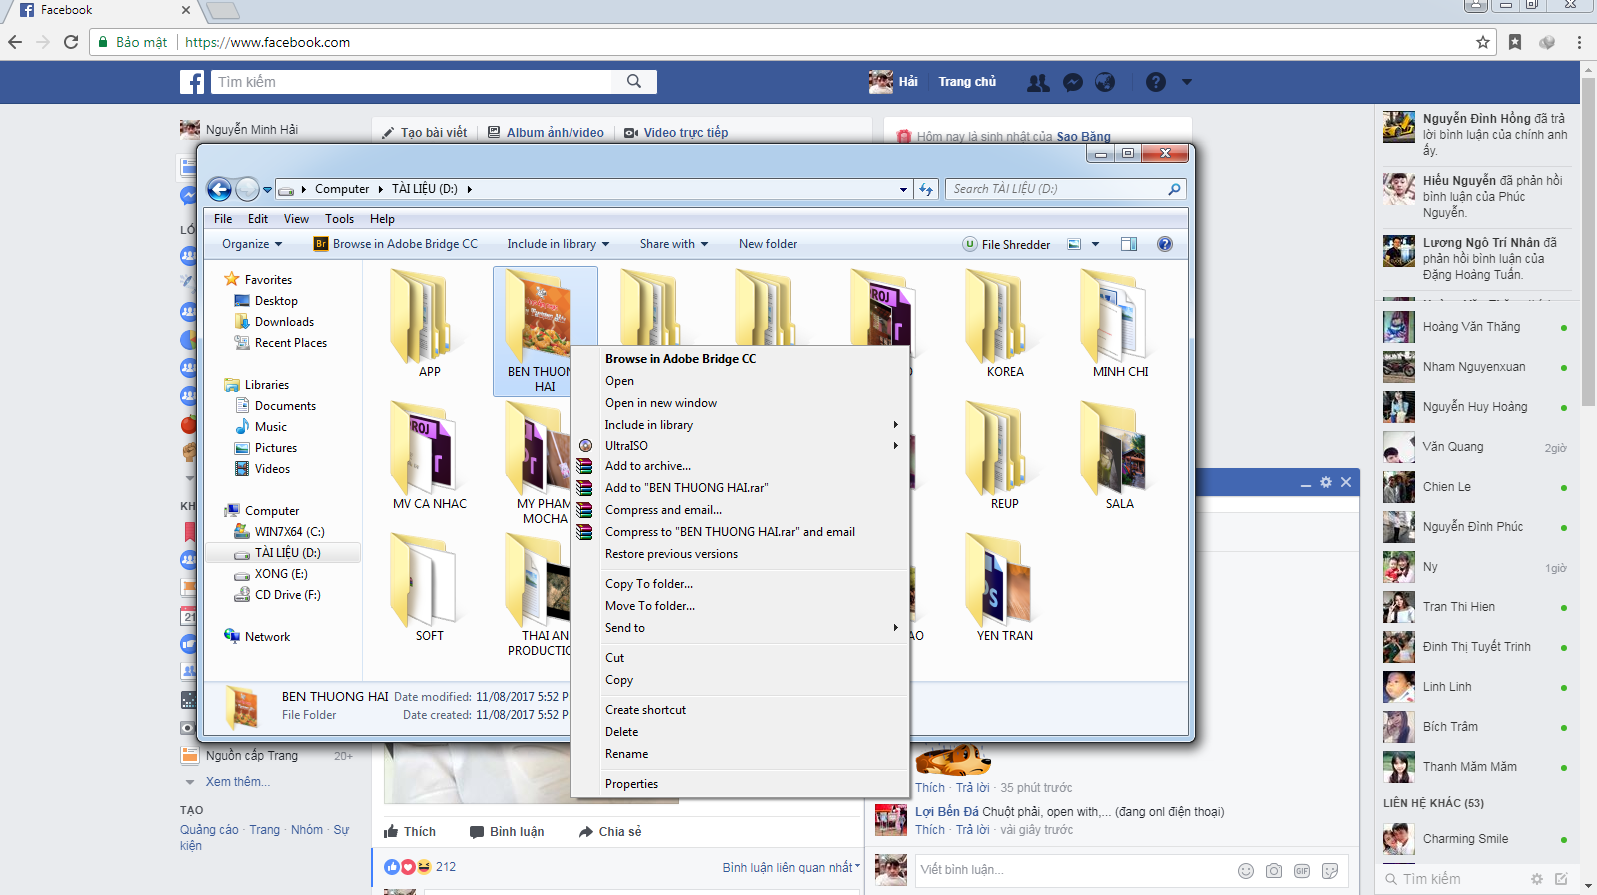
Task: Open Facebook Messenger icon in top bar
Action: pos(1073,82)
